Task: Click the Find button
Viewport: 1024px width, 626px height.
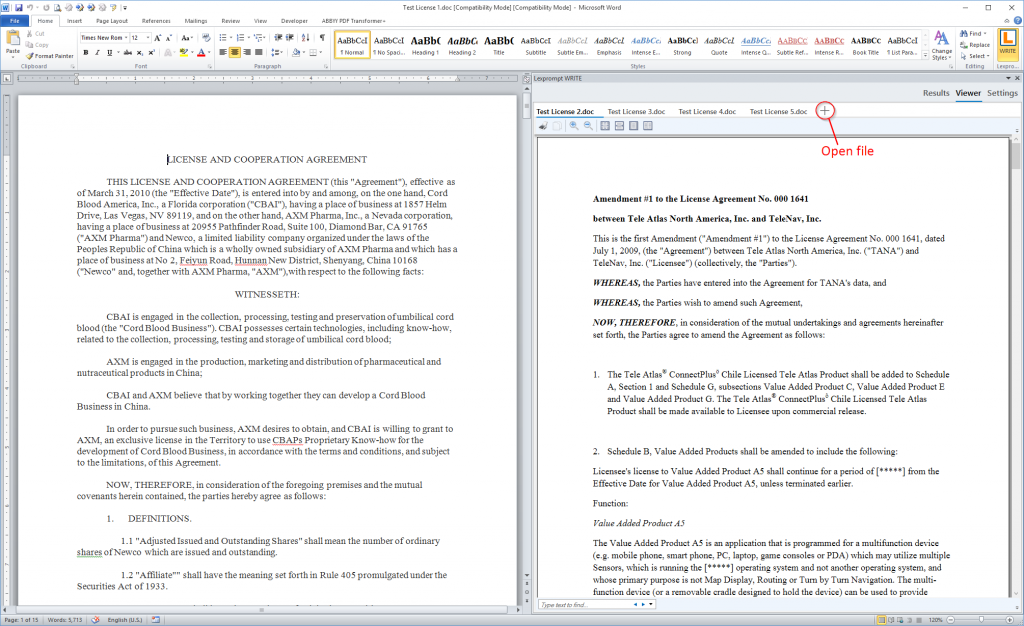Action: tap(972, 33)
